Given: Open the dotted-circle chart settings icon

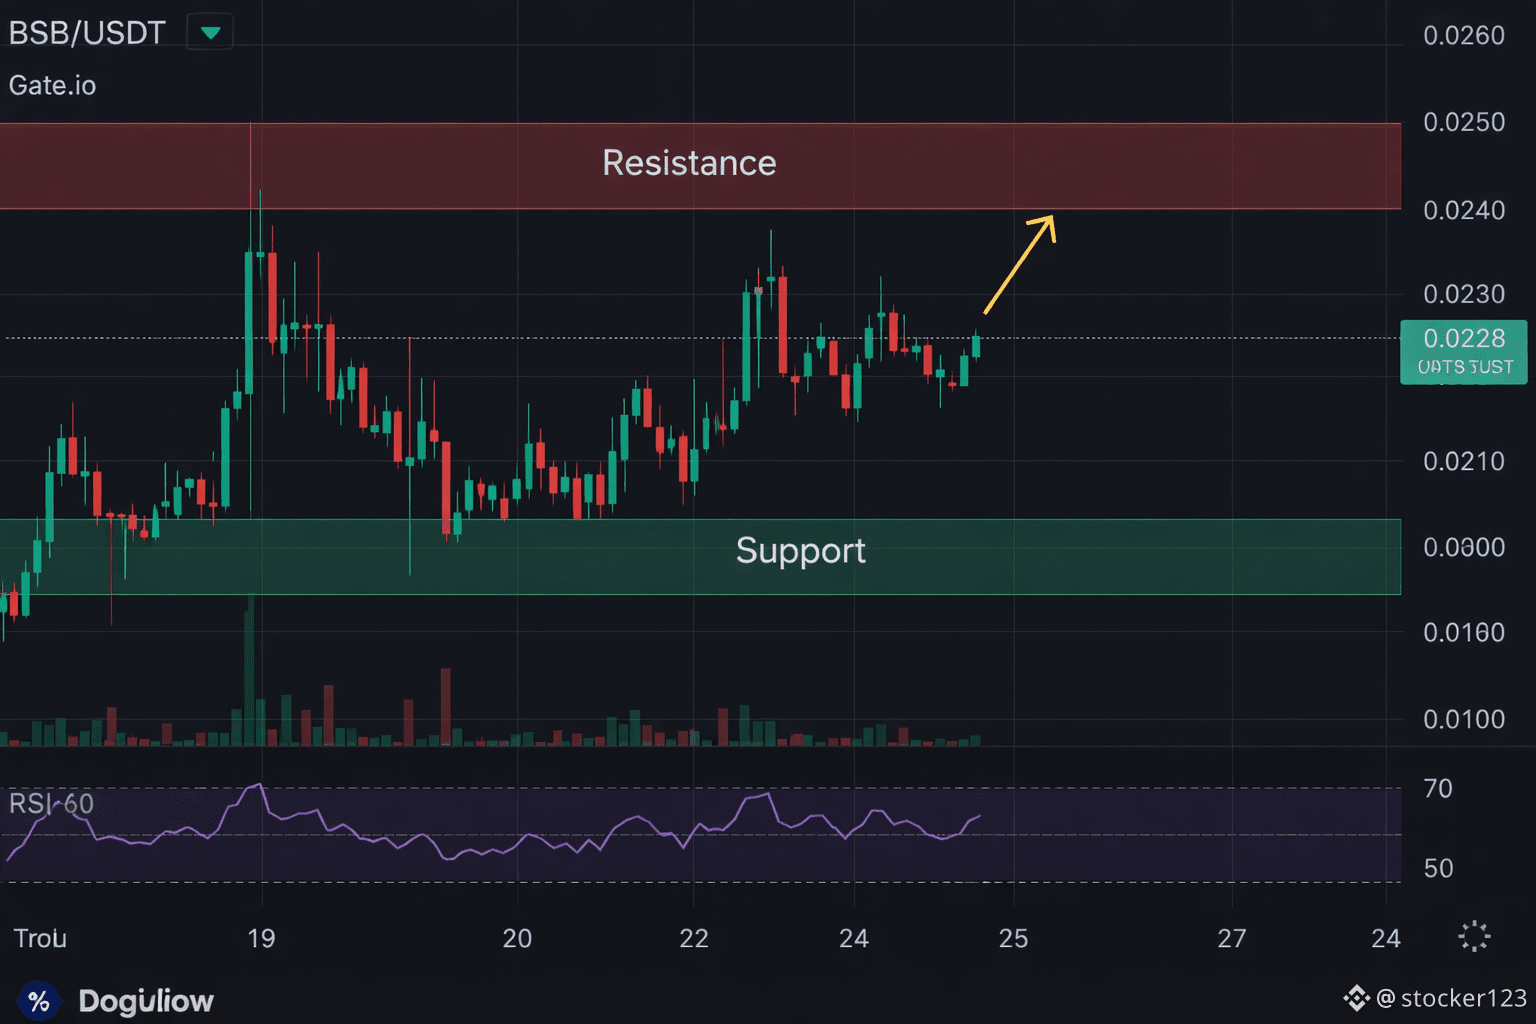Looking at the screenshot, I should click(x=1474, y=937).
